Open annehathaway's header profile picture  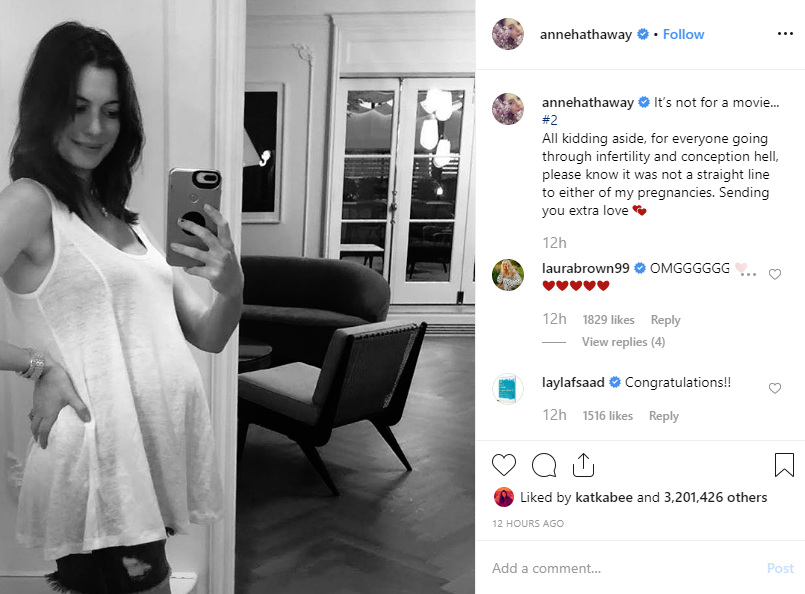(x=508, y=34)
